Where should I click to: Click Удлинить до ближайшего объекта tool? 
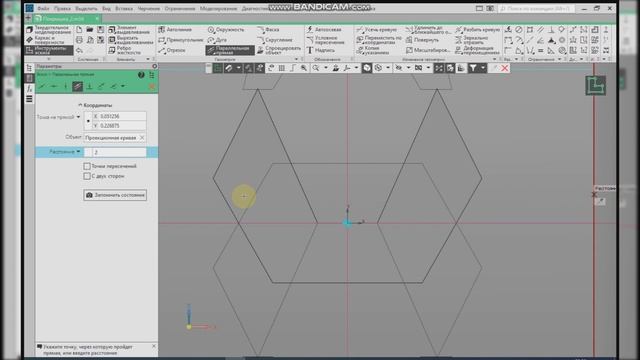coord(428,30)
